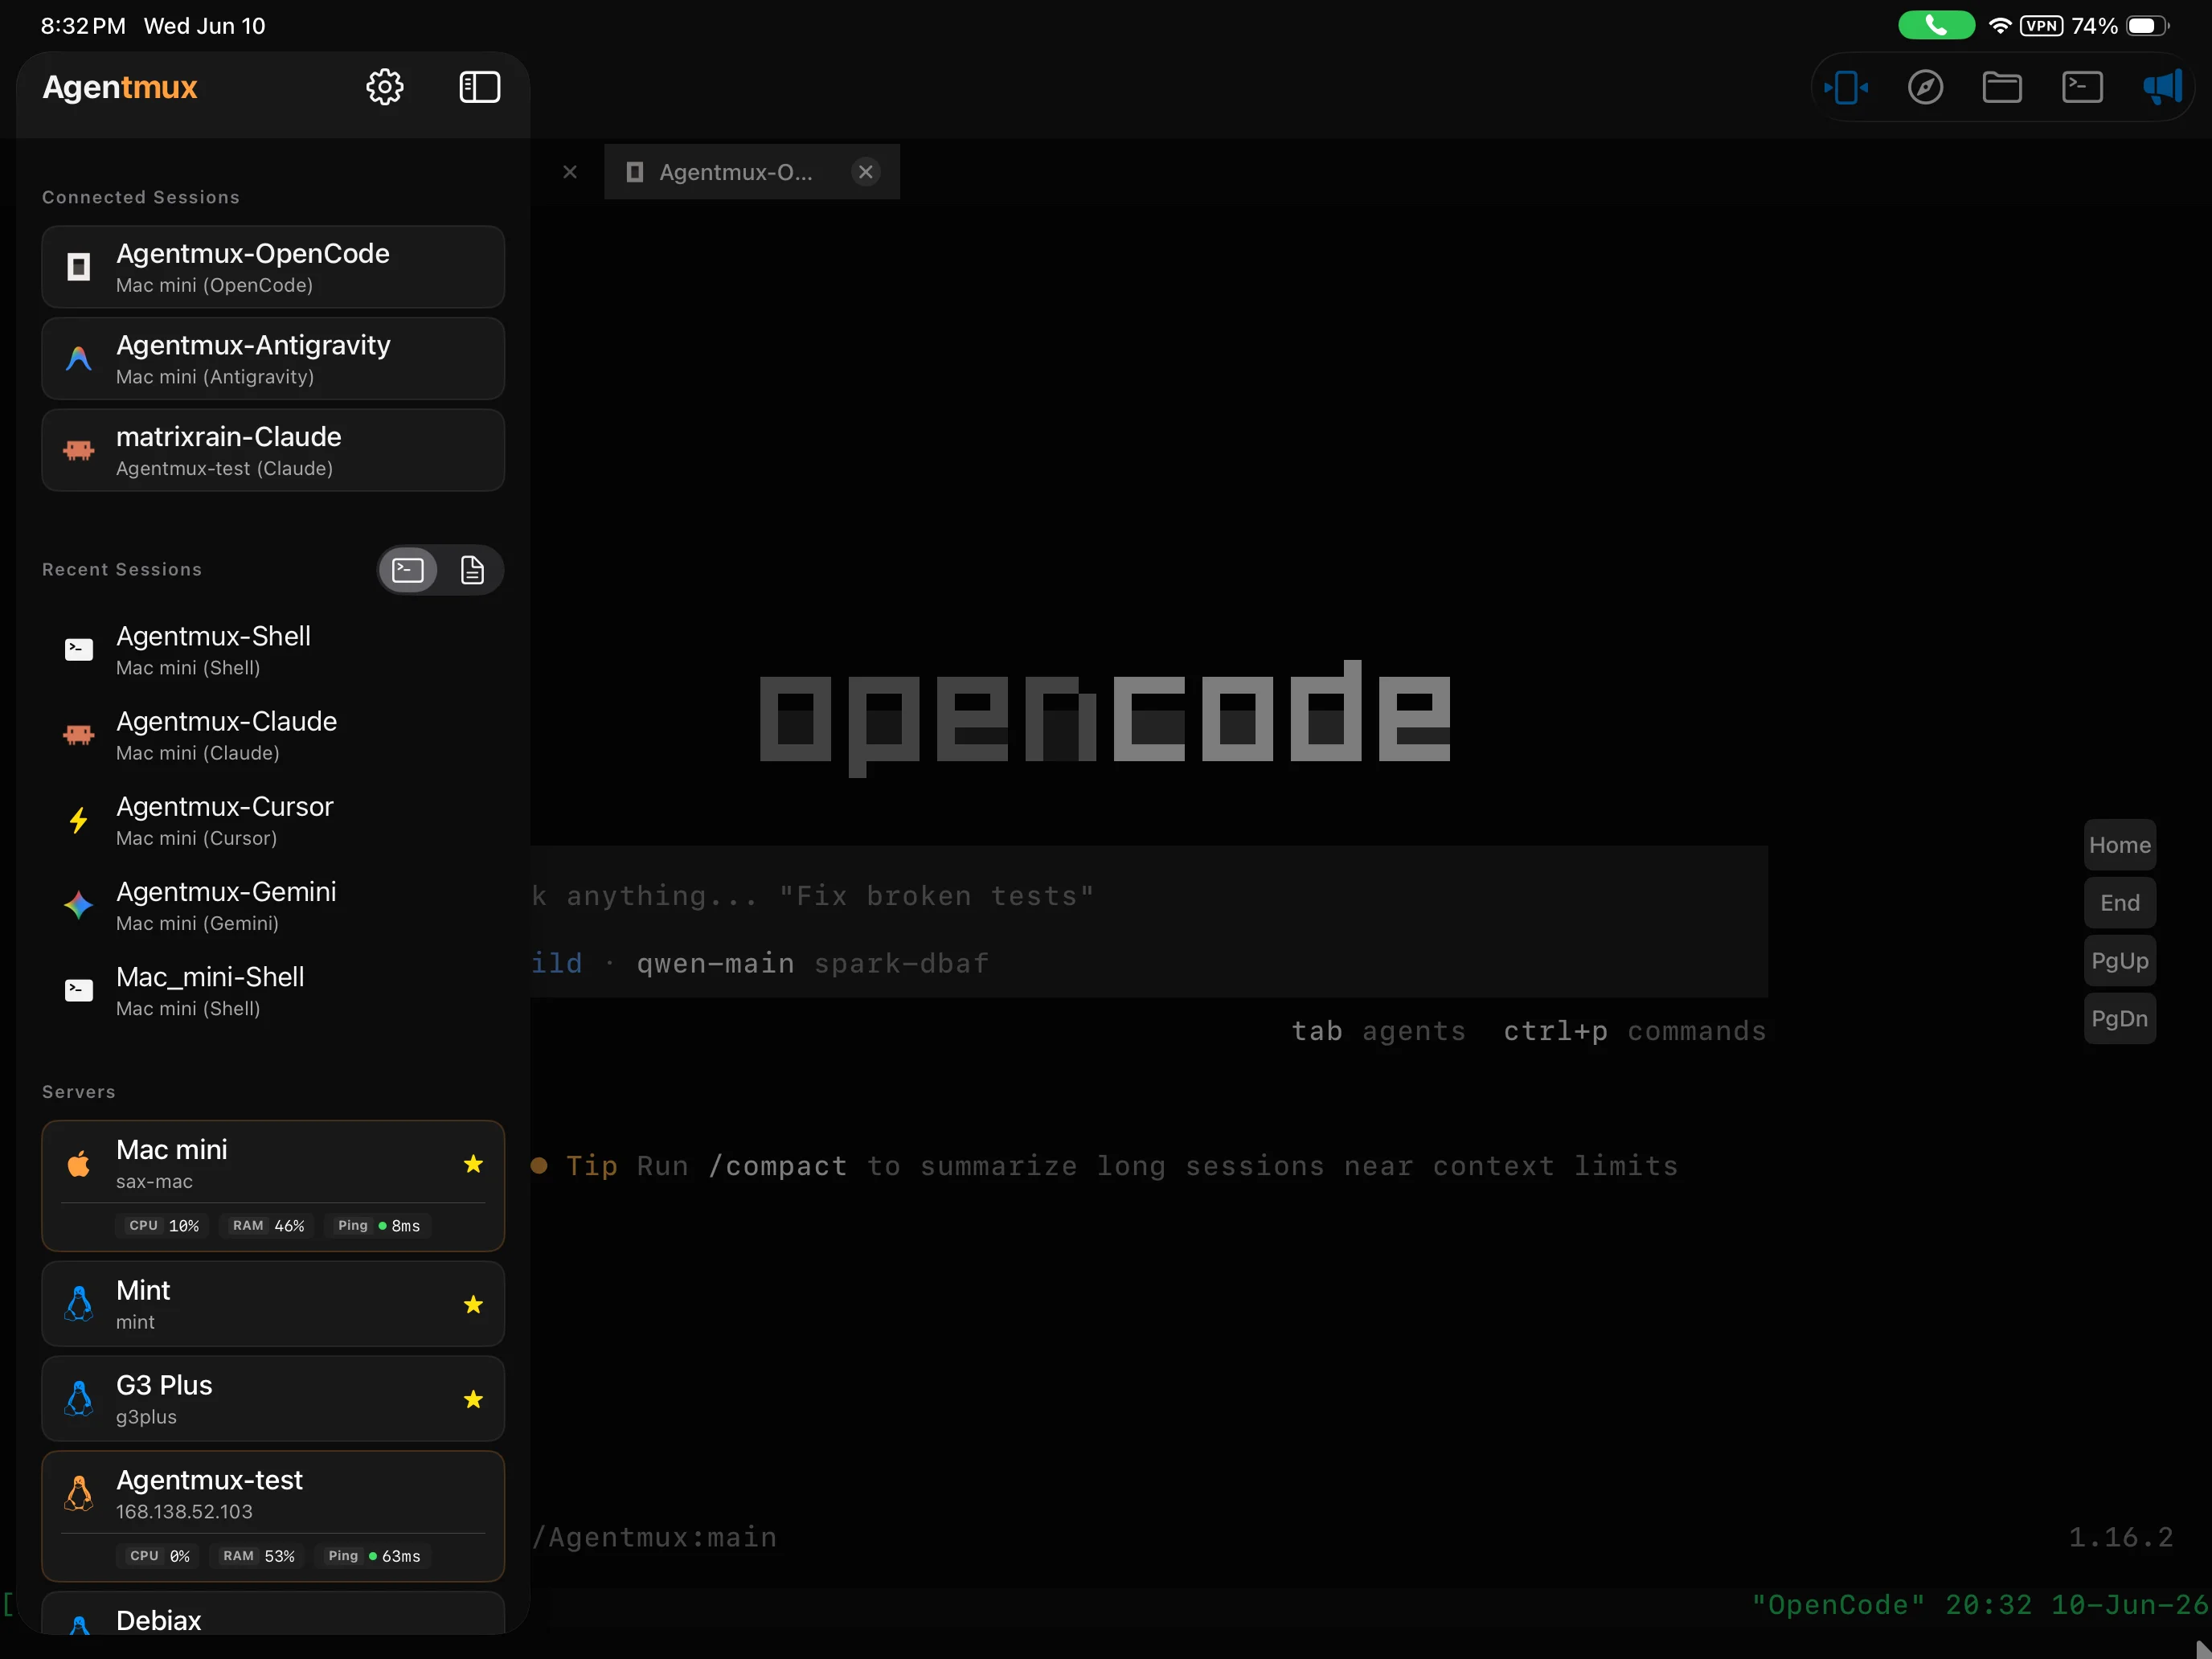The width and height of the screenshot is (2212, 1659).
Task: Click the Agentmux-Gemini star icon
Action: click(x=79, y=905)
